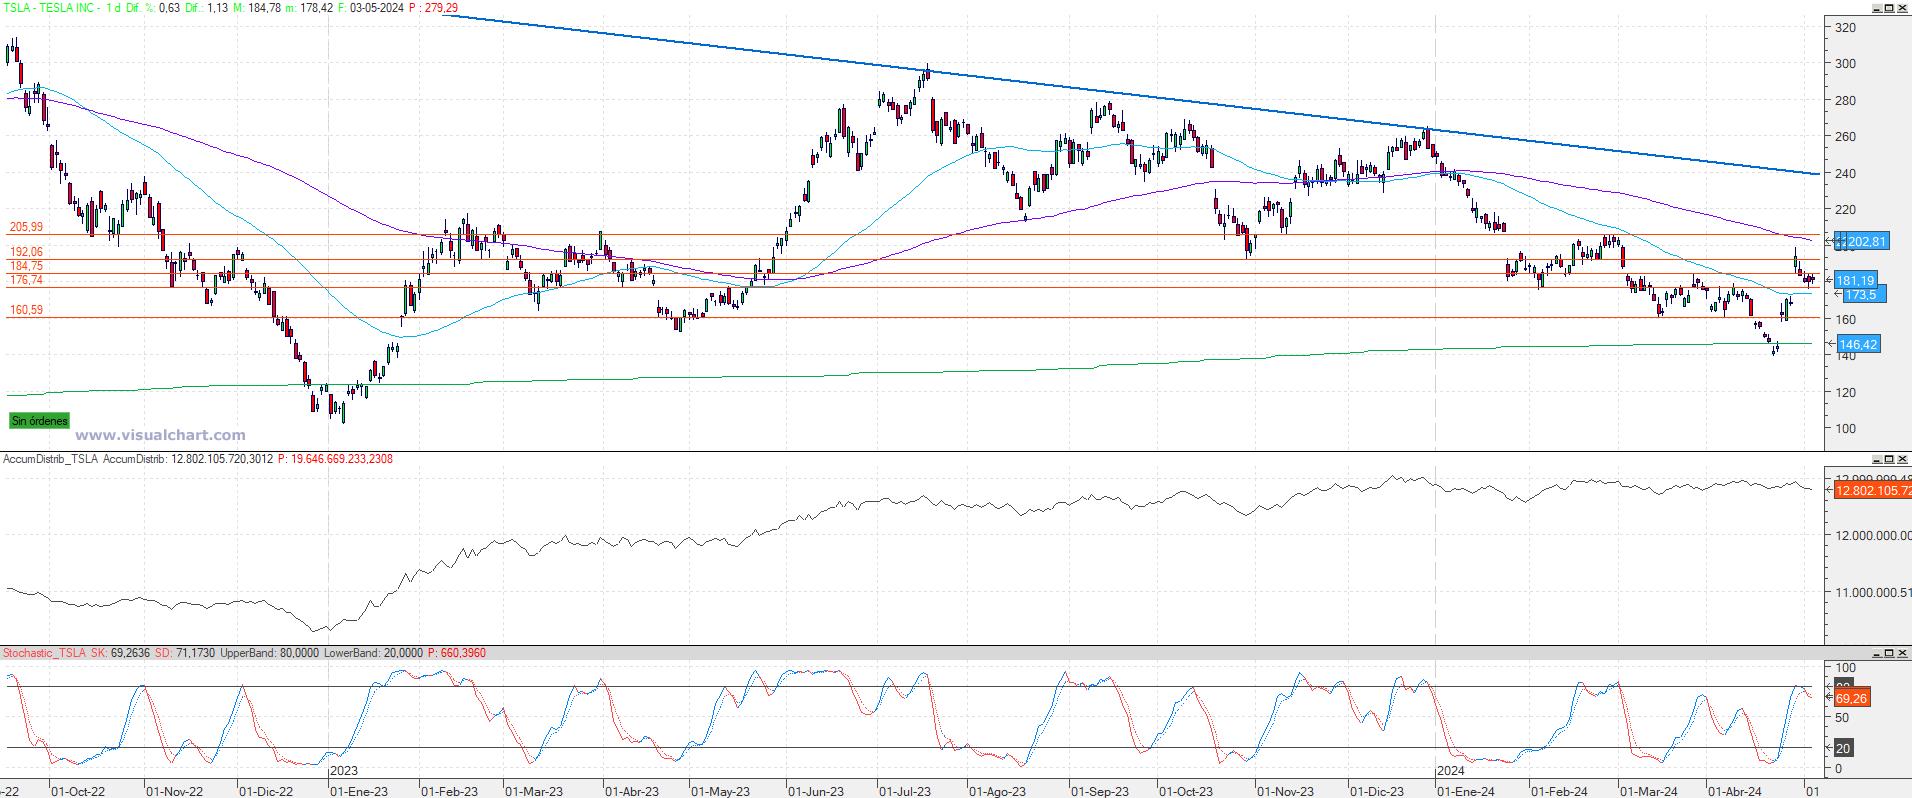
Task: Select the 'UpperBand: 80,0000' parameter text
Action: 269,653
